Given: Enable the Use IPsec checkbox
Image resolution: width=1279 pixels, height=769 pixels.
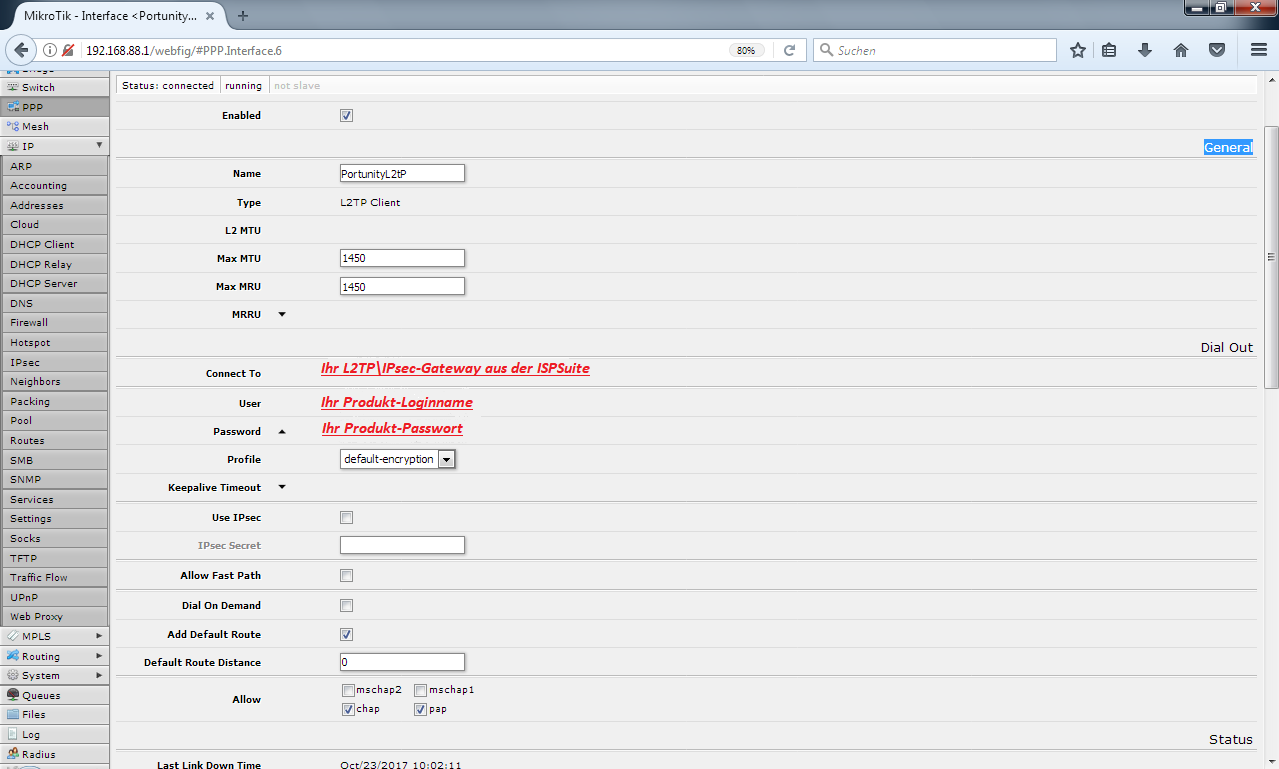Looking at the screenshot, I should pyautogui.click(x=347, y=518).
